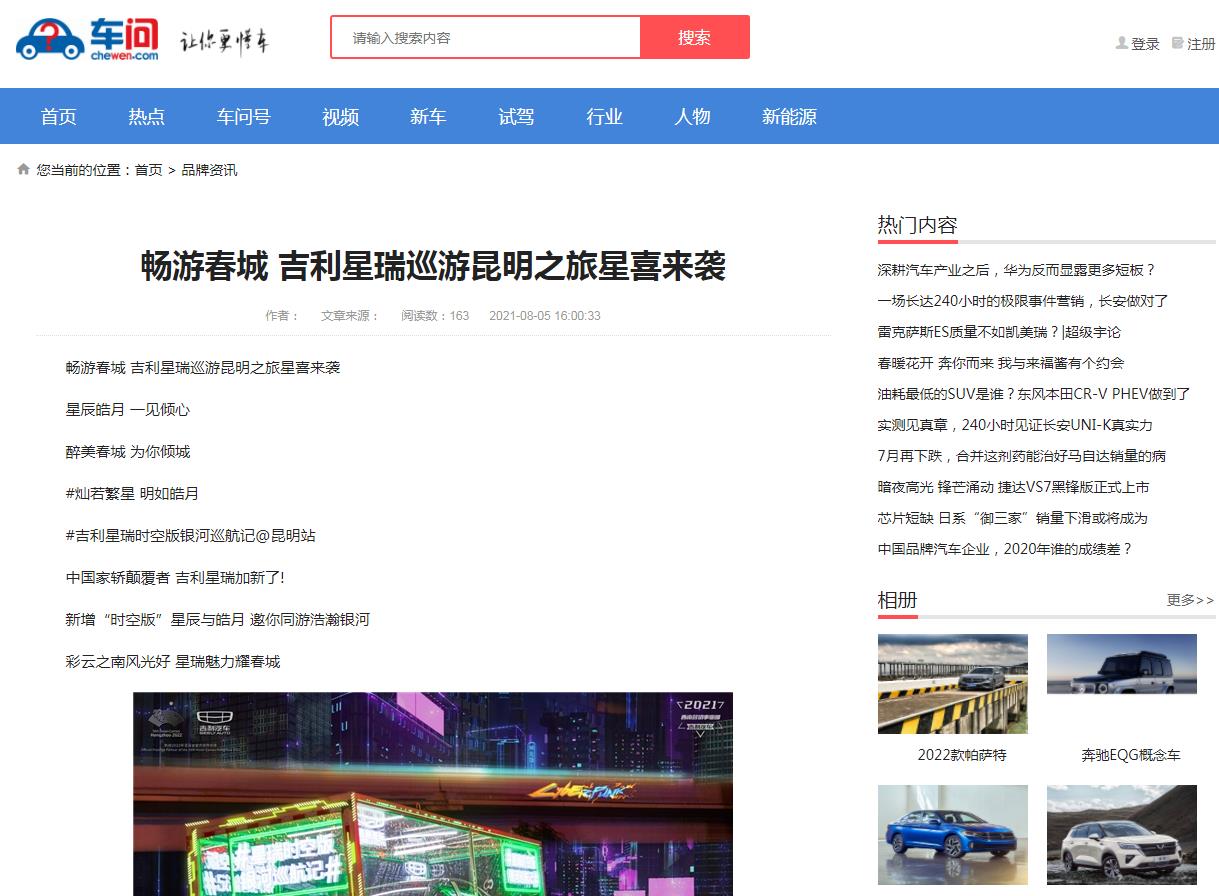Image resolution: width=1219 pixels, height=896 pixels.
Task: Open 雷克萨斯ES质量不如凯美瑞 link
Action: [x=1000, y=332]
